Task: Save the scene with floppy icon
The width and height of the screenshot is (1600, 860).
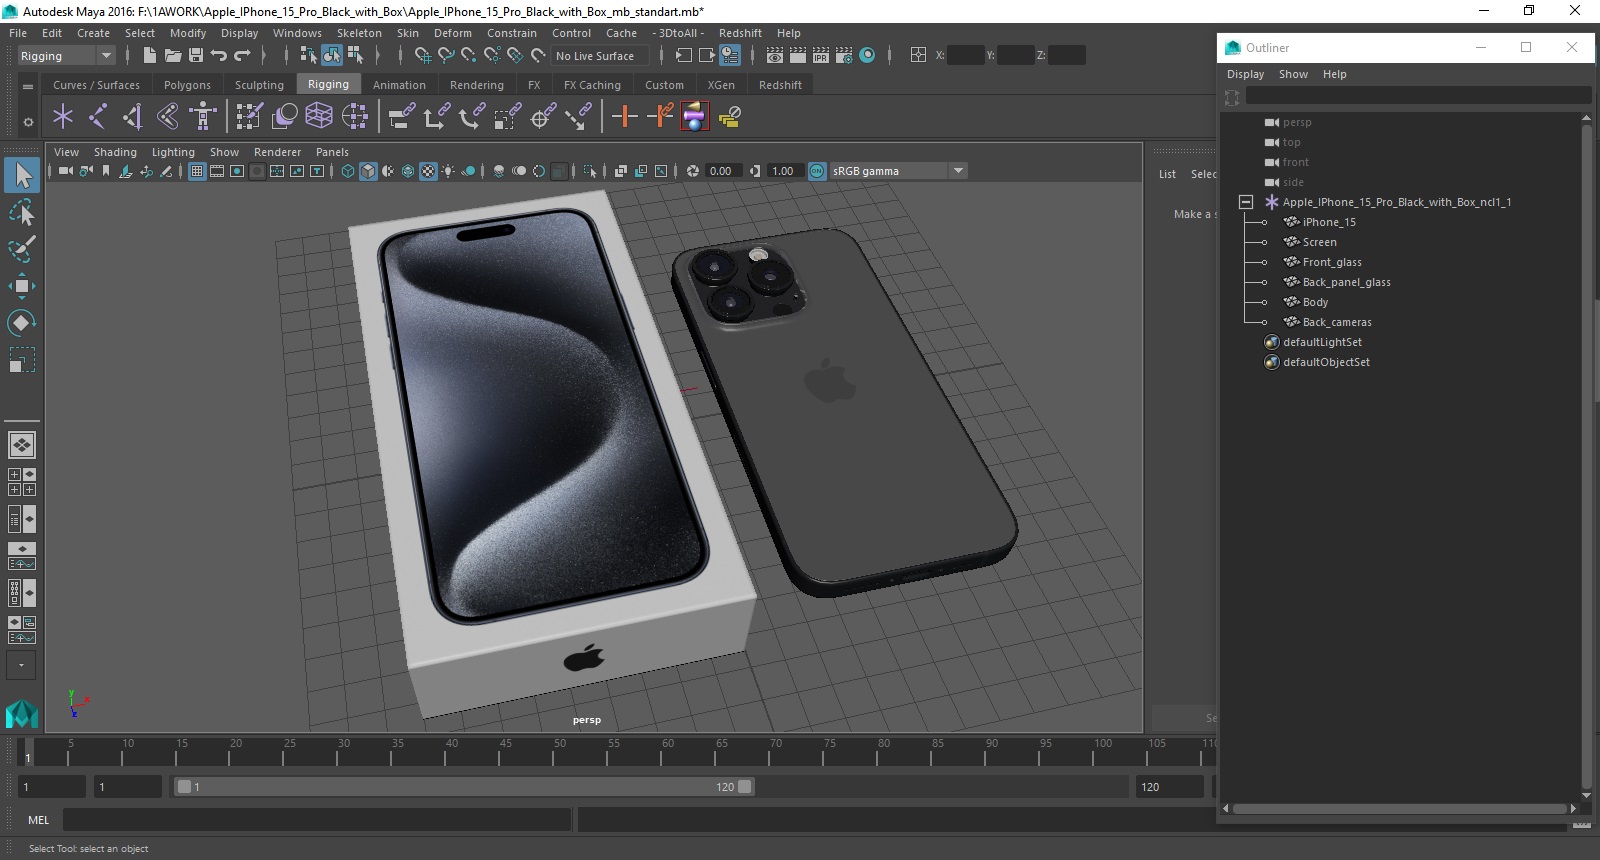Action: point(195,56)
